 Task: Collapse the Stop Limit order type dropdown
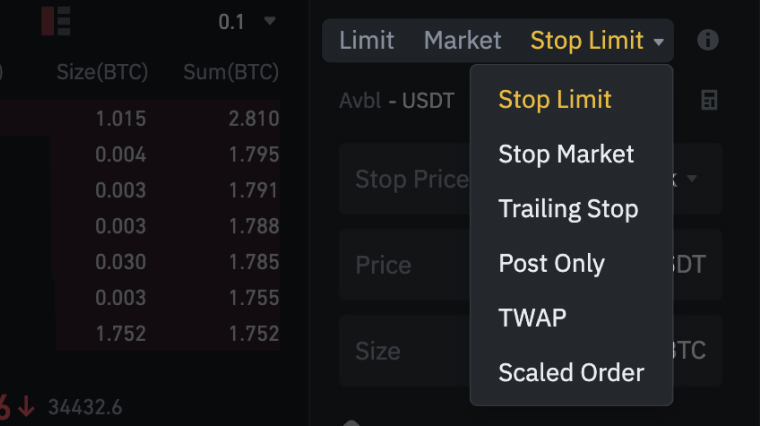[x=597, y=41]
